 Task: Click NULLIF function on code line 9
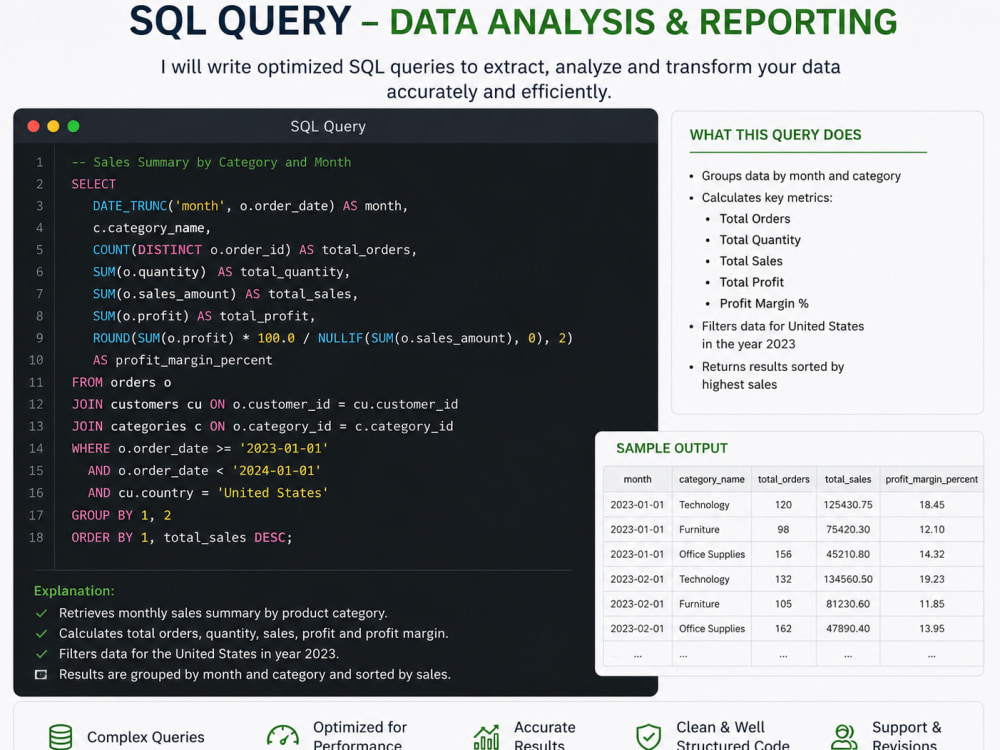click(341, 338)
